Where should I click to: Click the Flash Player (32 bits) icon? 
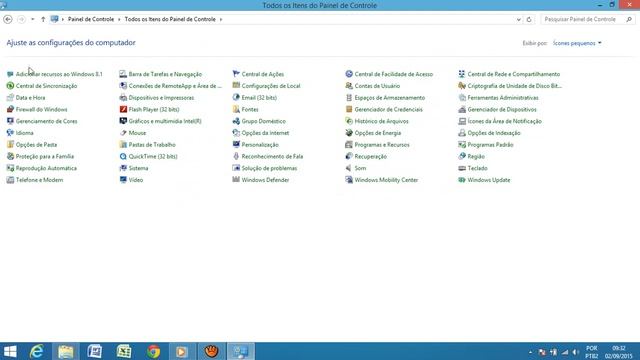point(123,109)
